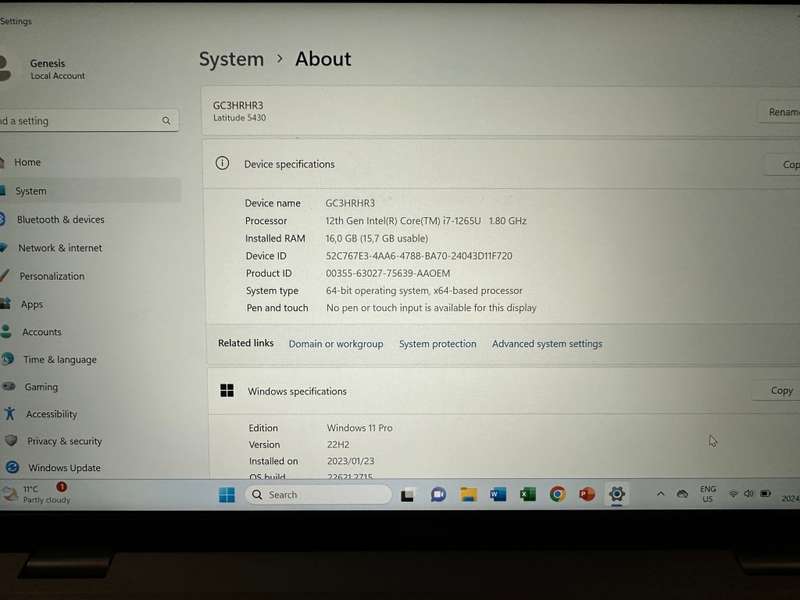Open Accessibility settings
This screenshot has width=800, height=600.
coord(52,414)
